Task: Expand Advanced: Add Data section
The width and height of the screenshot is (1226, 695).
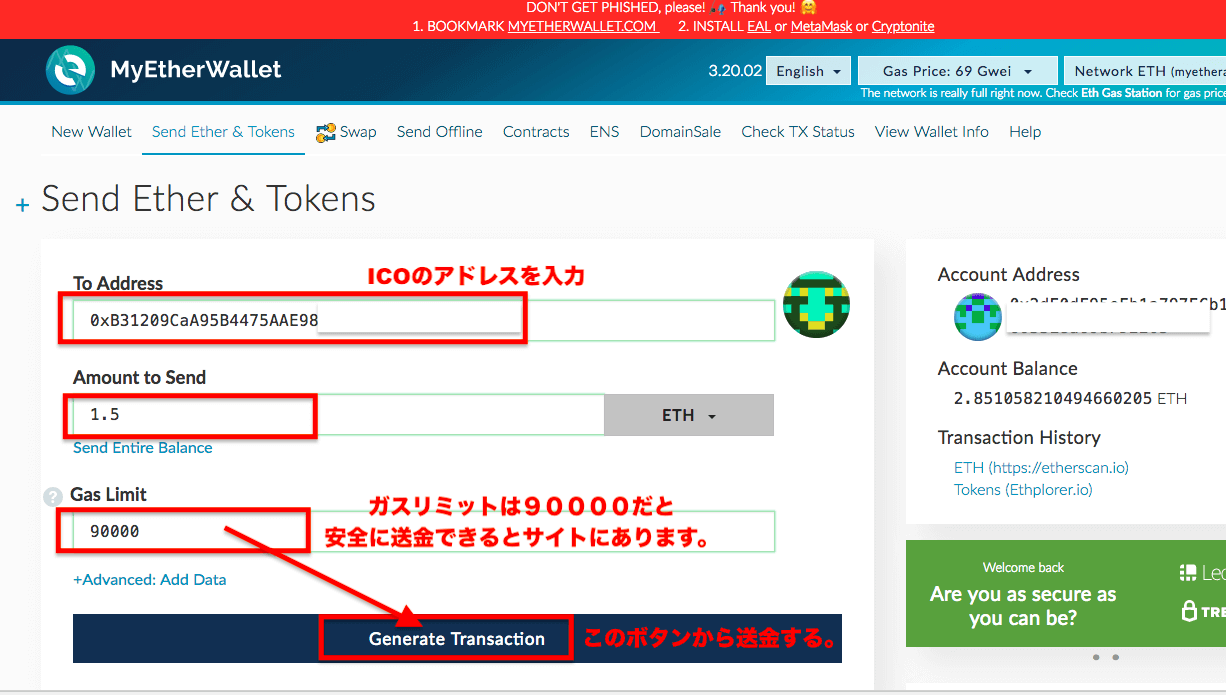Action: click(x=150, y=580)
